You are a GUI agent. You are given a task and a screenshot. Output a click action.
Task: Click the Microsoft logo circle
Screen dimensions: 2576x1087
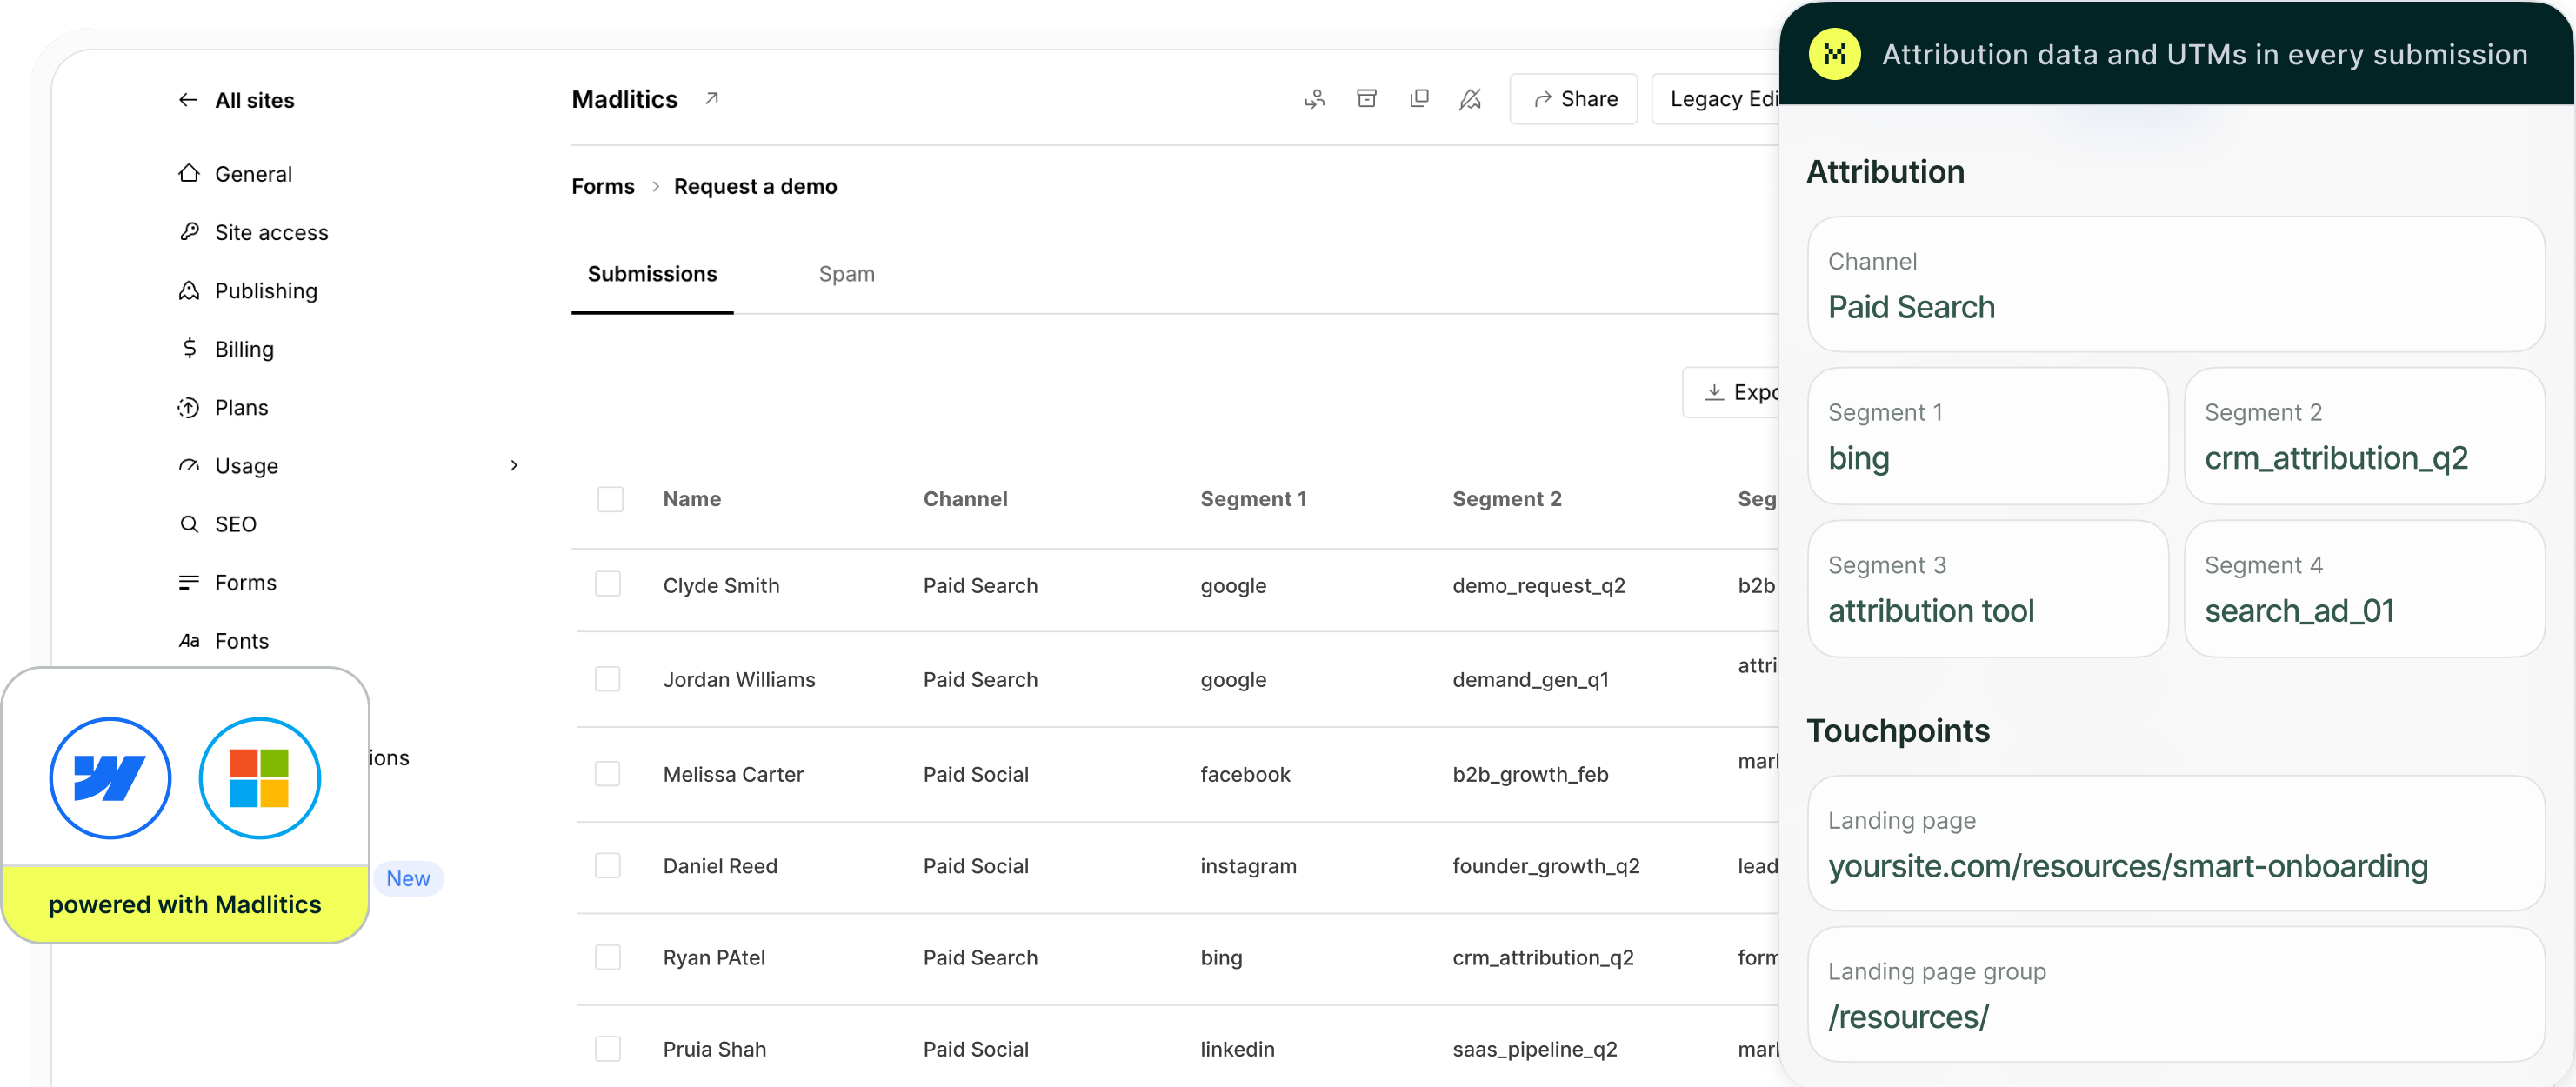click(260, 777)
